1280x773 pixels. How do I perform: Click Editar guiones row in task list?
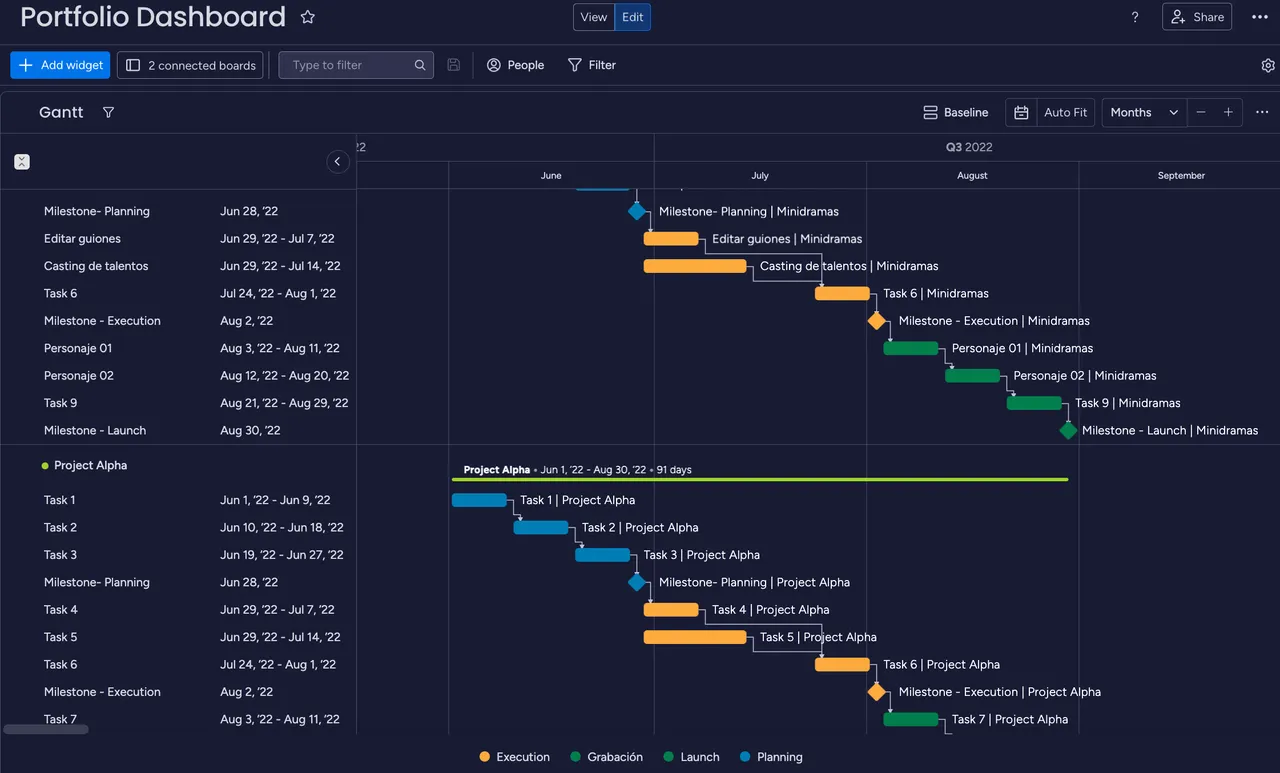178,239
